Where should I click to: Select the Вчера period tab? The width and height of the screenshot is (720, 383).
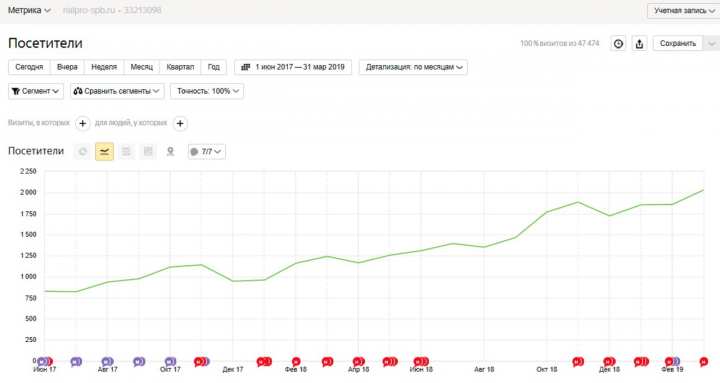pos(67,67)
